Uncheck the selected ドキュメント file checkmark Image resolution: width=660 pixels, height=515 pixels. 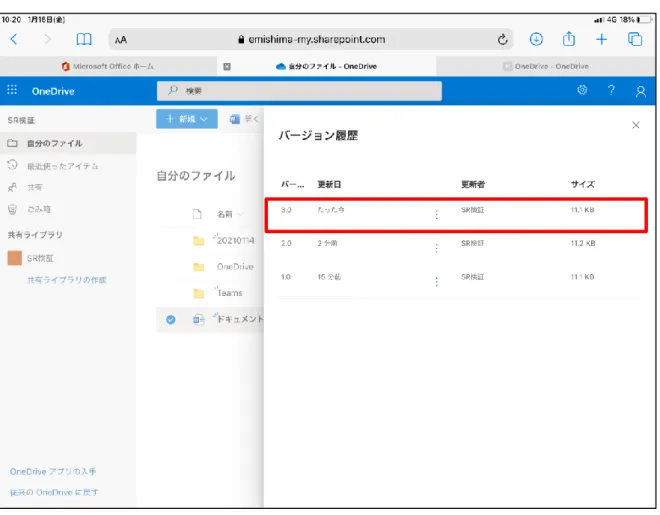(170, 320)
